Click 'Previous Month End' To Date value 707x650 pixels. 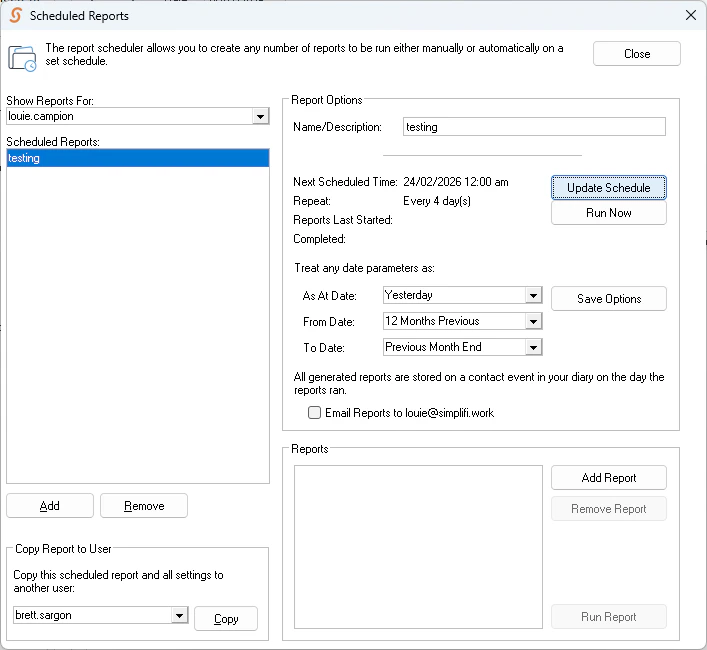pos(433,347)
